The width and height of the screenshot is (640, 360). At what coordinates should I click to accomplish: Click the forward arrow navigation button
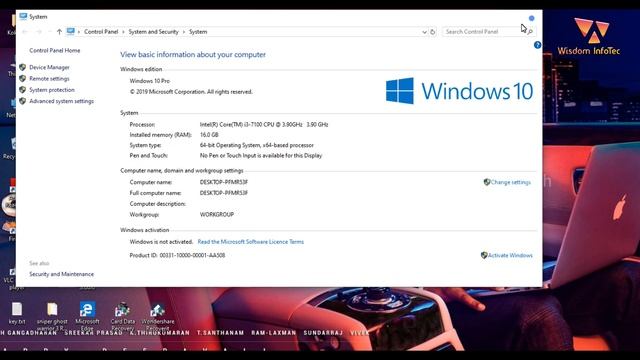pos(39,31)
